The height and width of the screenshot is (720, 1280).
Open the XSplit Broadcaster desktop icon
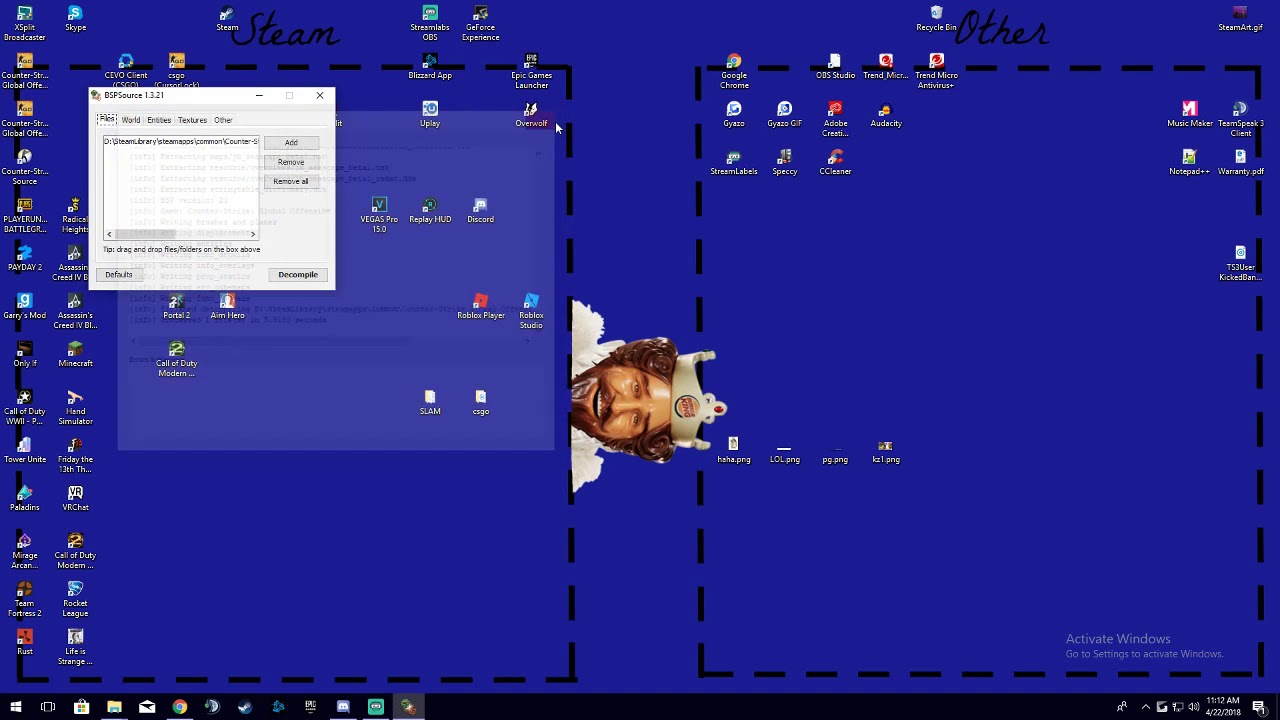point(24,24)
